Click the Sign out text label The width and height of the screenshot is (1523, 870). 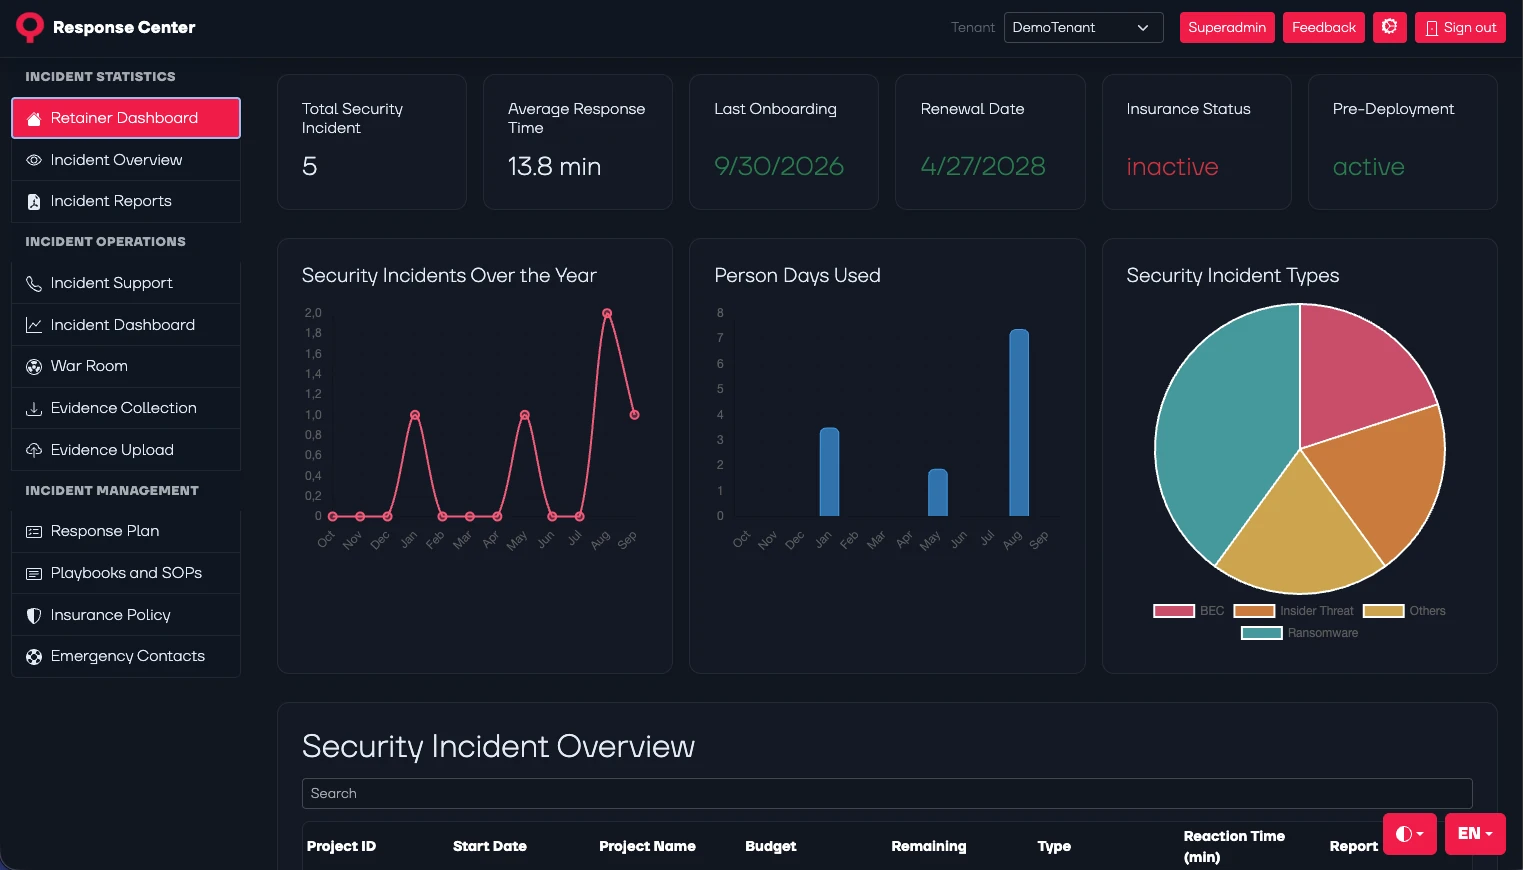(1470, 28)
